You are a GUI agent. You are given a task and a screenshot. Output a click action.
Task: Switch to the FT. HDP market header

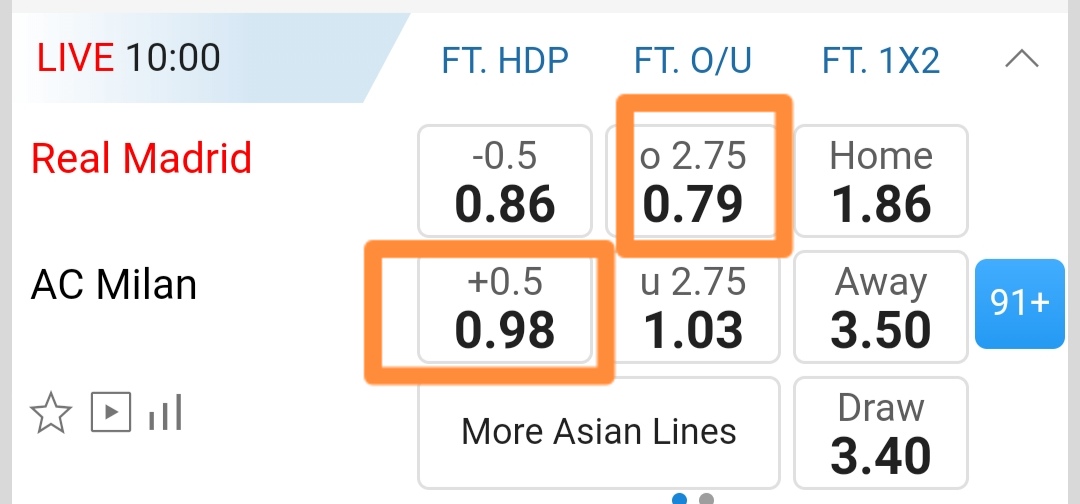point(504,61)
